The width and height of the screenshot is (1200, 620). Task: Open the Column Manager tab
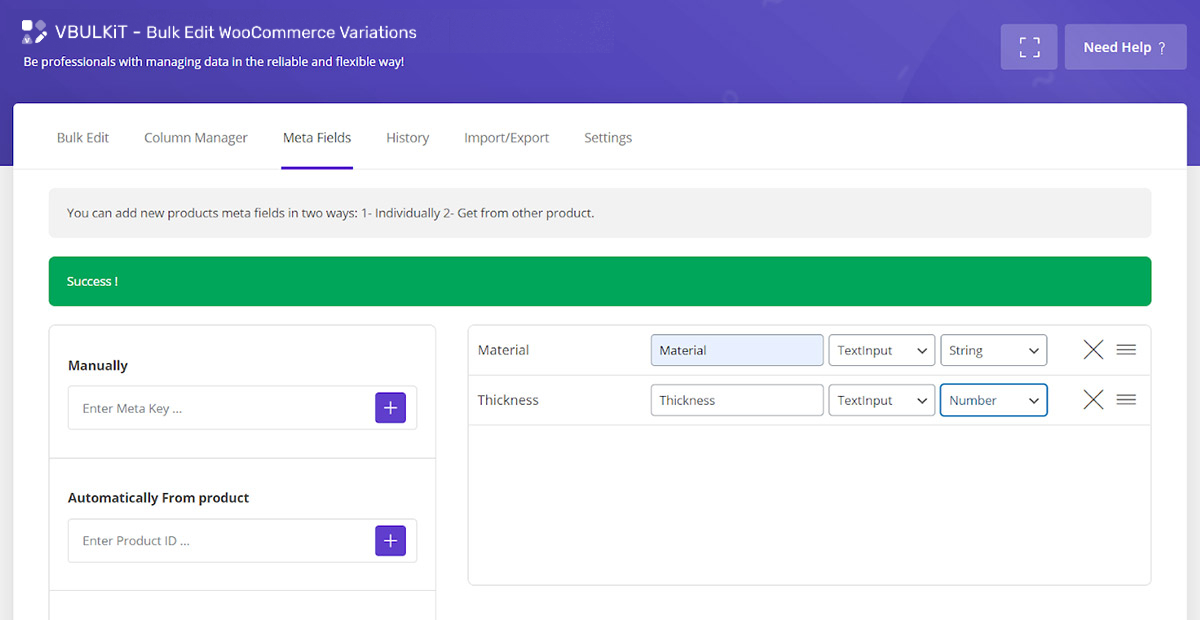196,138
